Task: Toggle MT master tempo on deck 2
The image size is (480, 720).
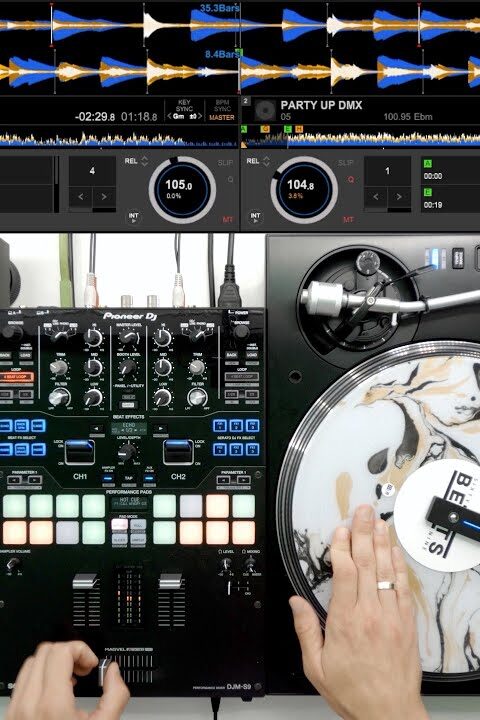Action: pyautogui.click(x=348, y=219)
